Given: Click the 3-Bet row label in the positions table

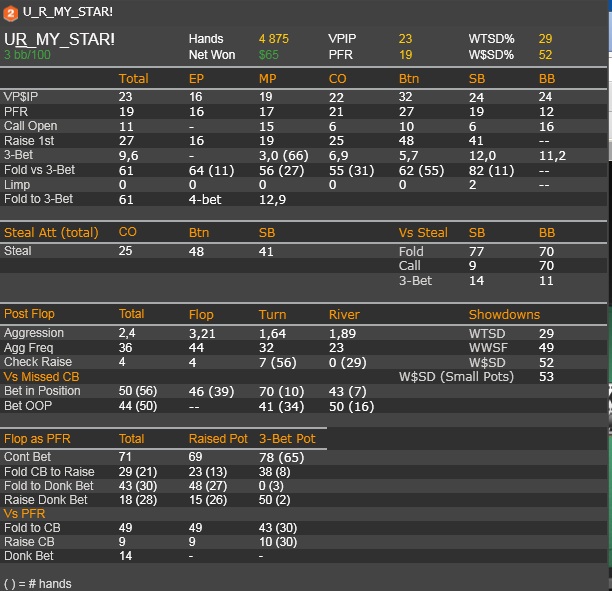Looking at the screenshot, I should click(x=18, y=155).
